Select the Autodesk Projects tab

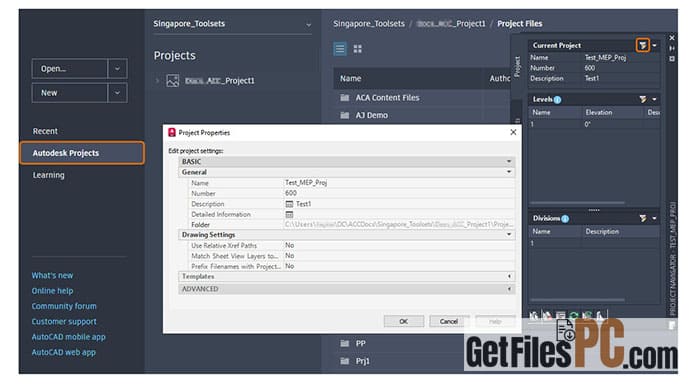(82, 153)
